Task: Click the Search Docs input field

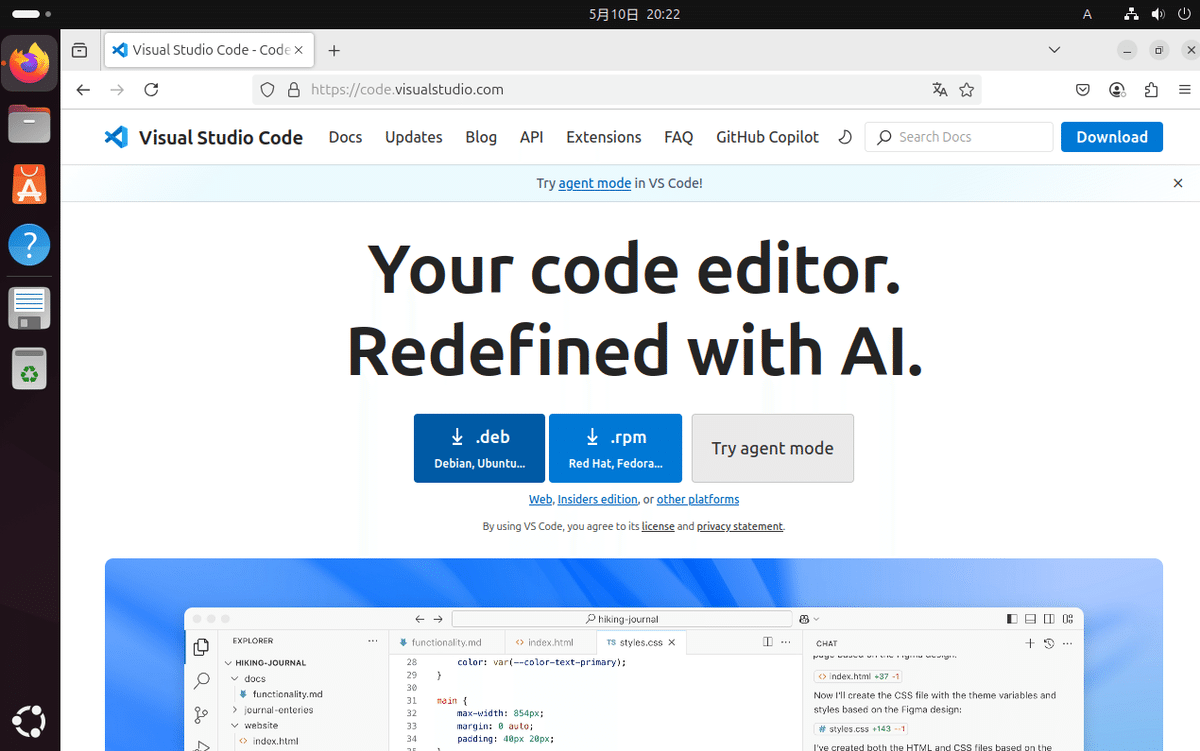Action: [958, 137]
